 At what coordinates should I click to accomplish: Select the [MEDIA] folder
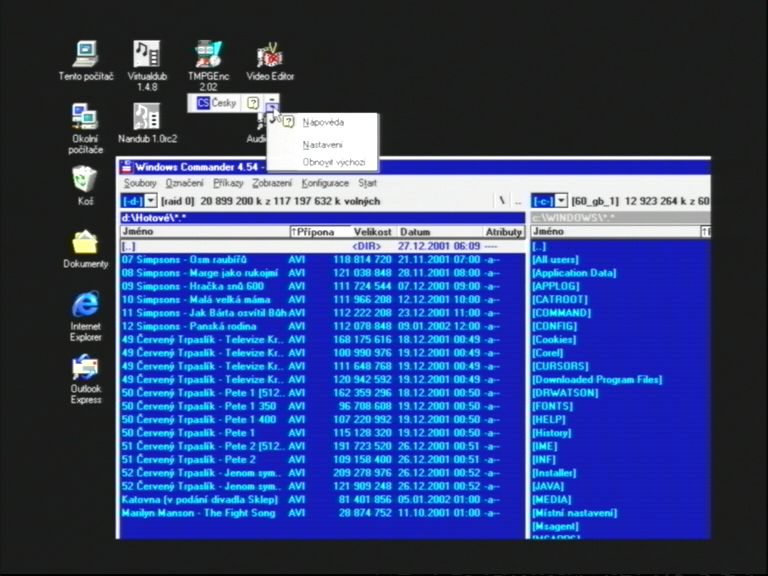point(552,500)
